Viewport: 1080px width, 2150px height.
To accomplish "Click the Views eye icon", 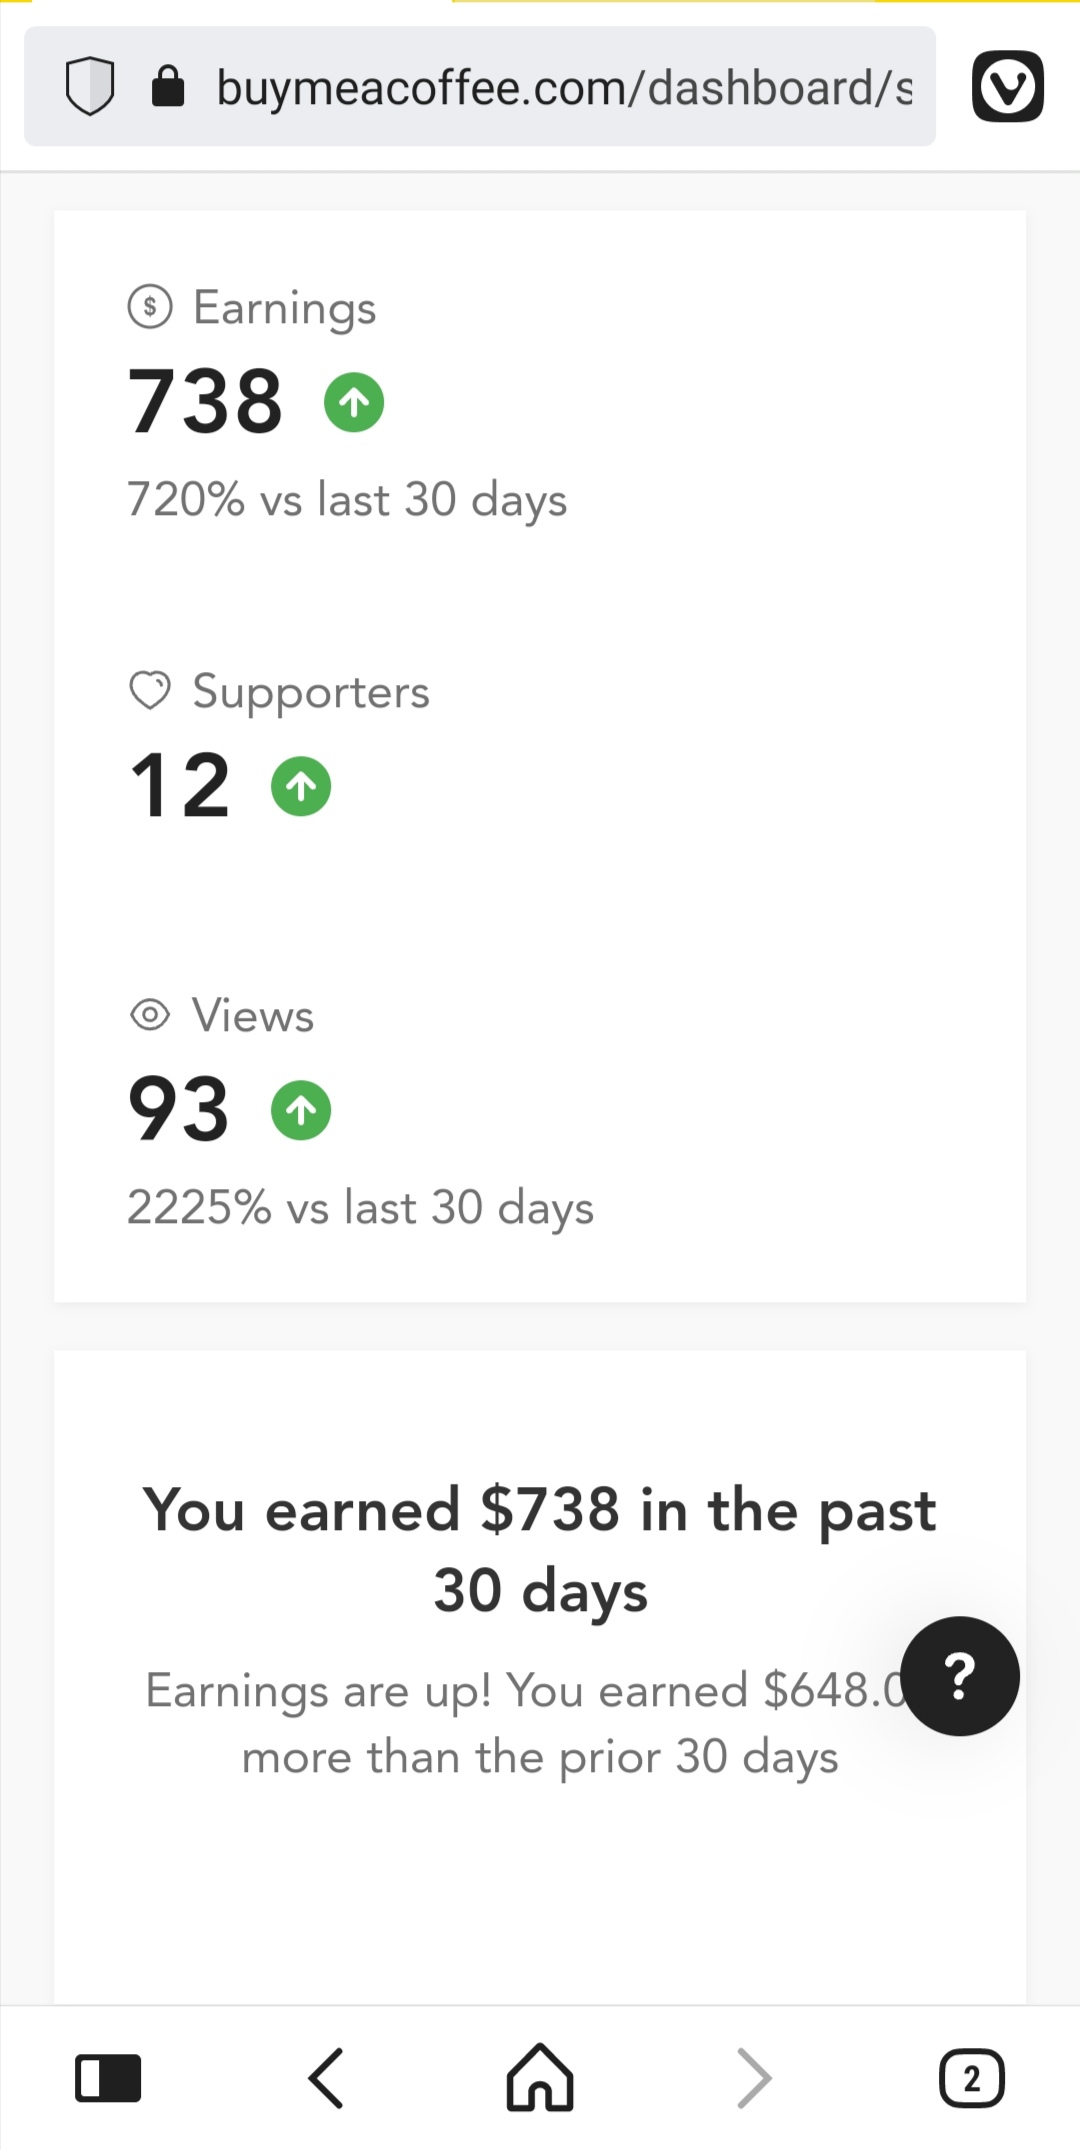I will pos(150,1015).
